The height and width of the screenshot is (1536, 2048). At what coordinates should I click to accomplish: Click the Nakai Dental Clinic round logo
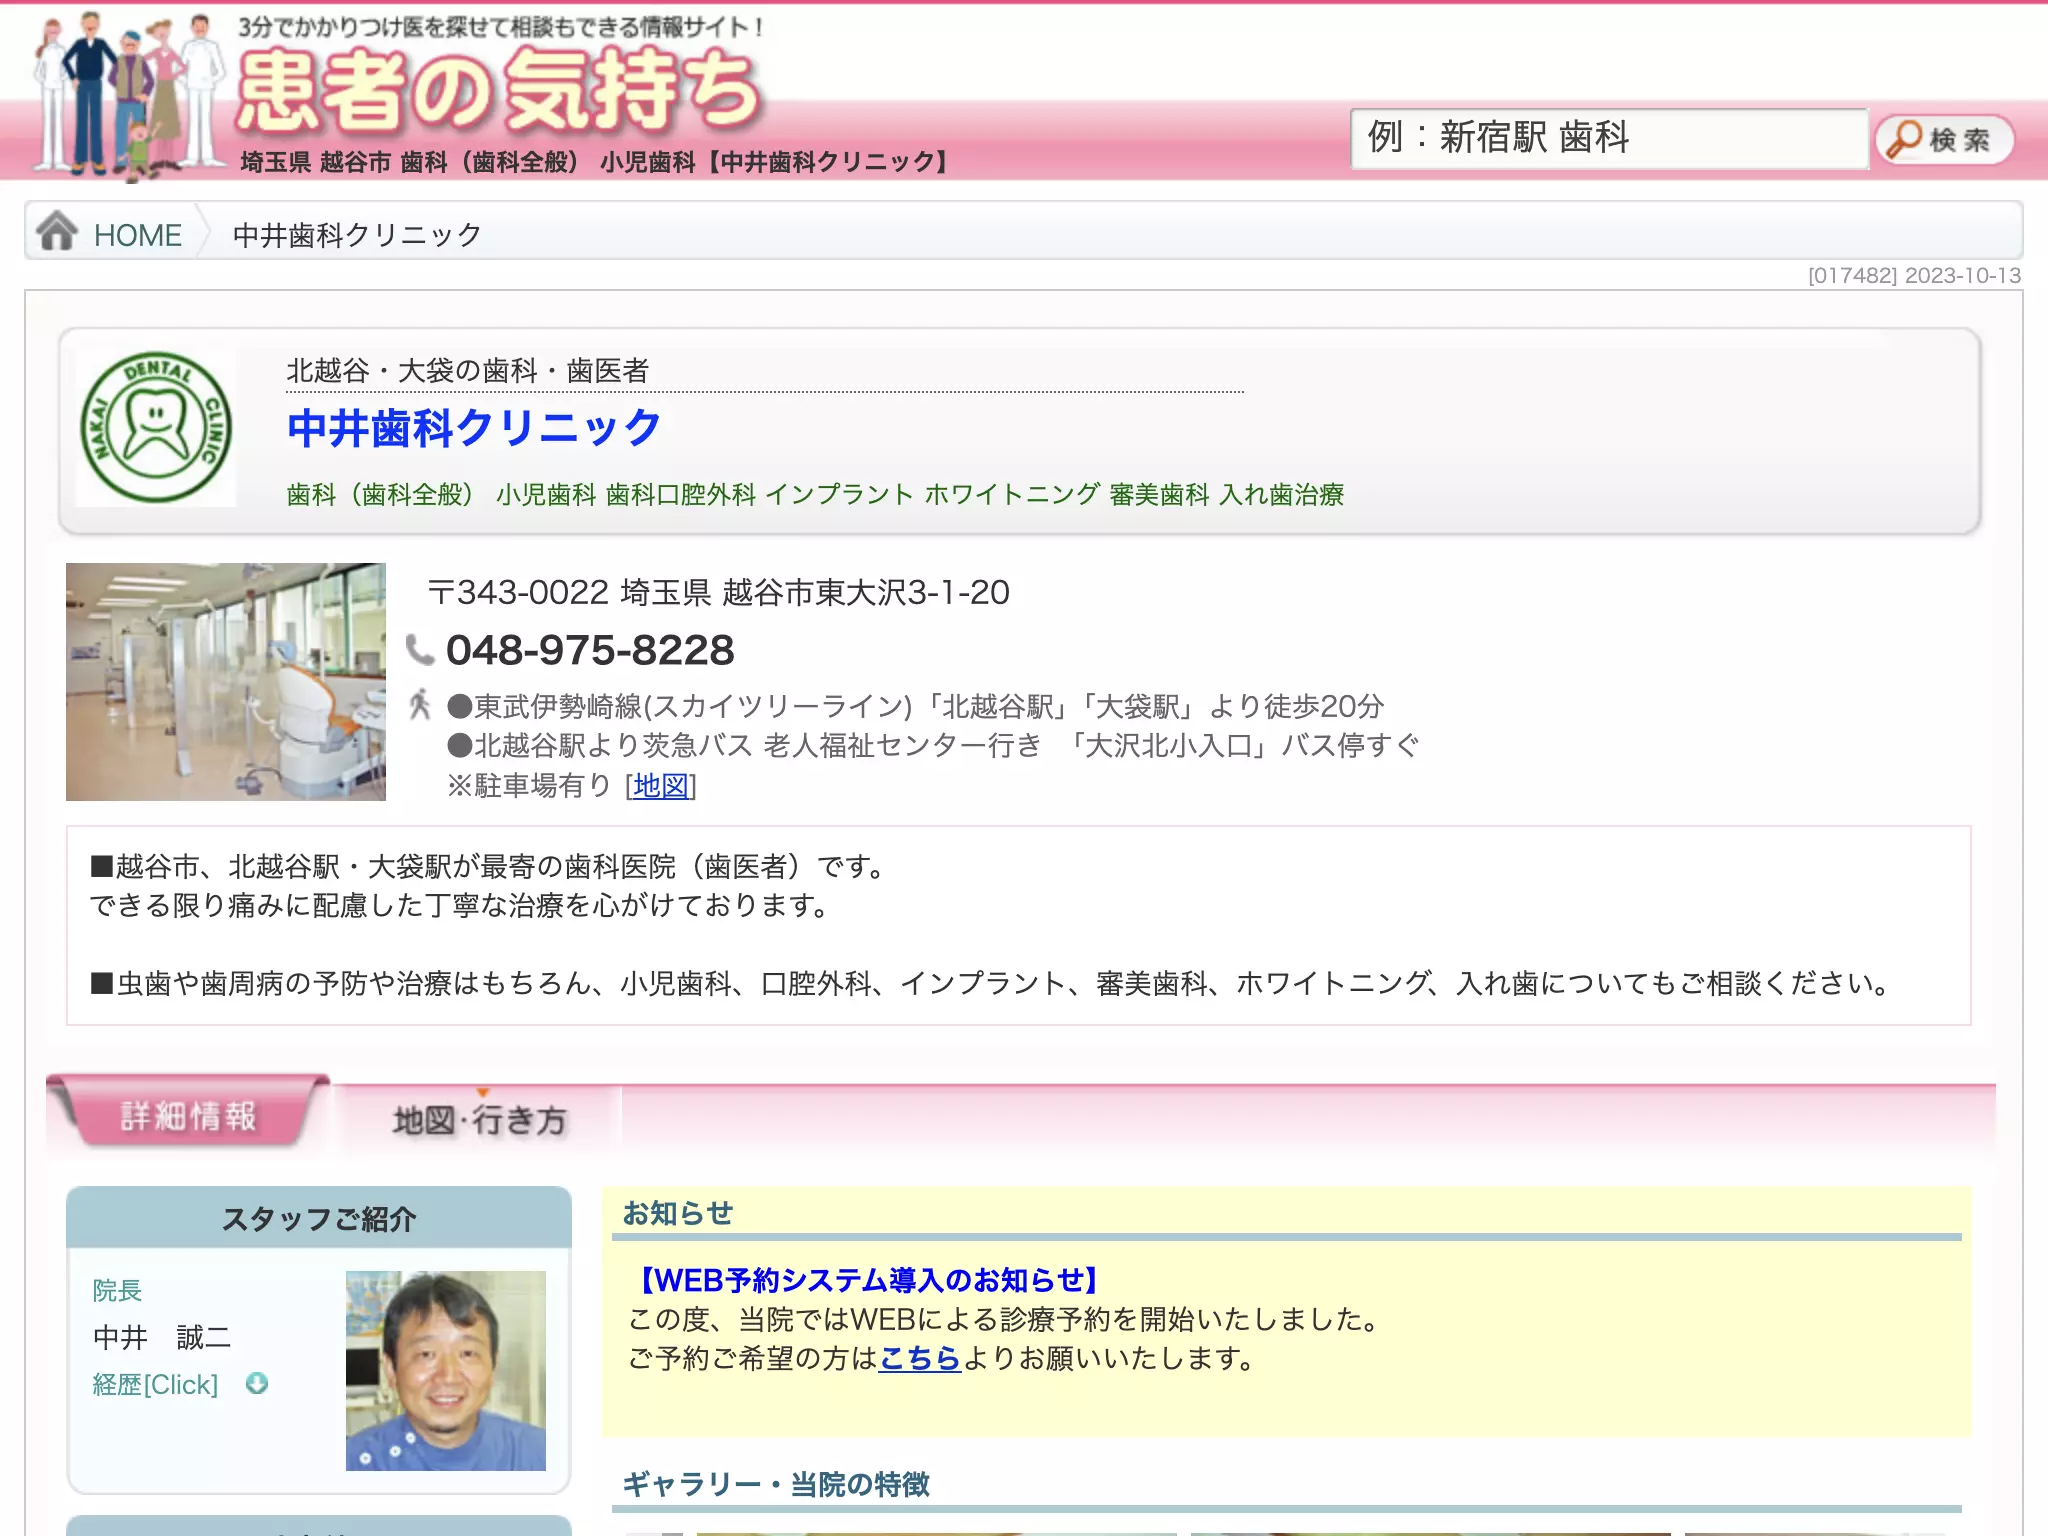point(156,427)
